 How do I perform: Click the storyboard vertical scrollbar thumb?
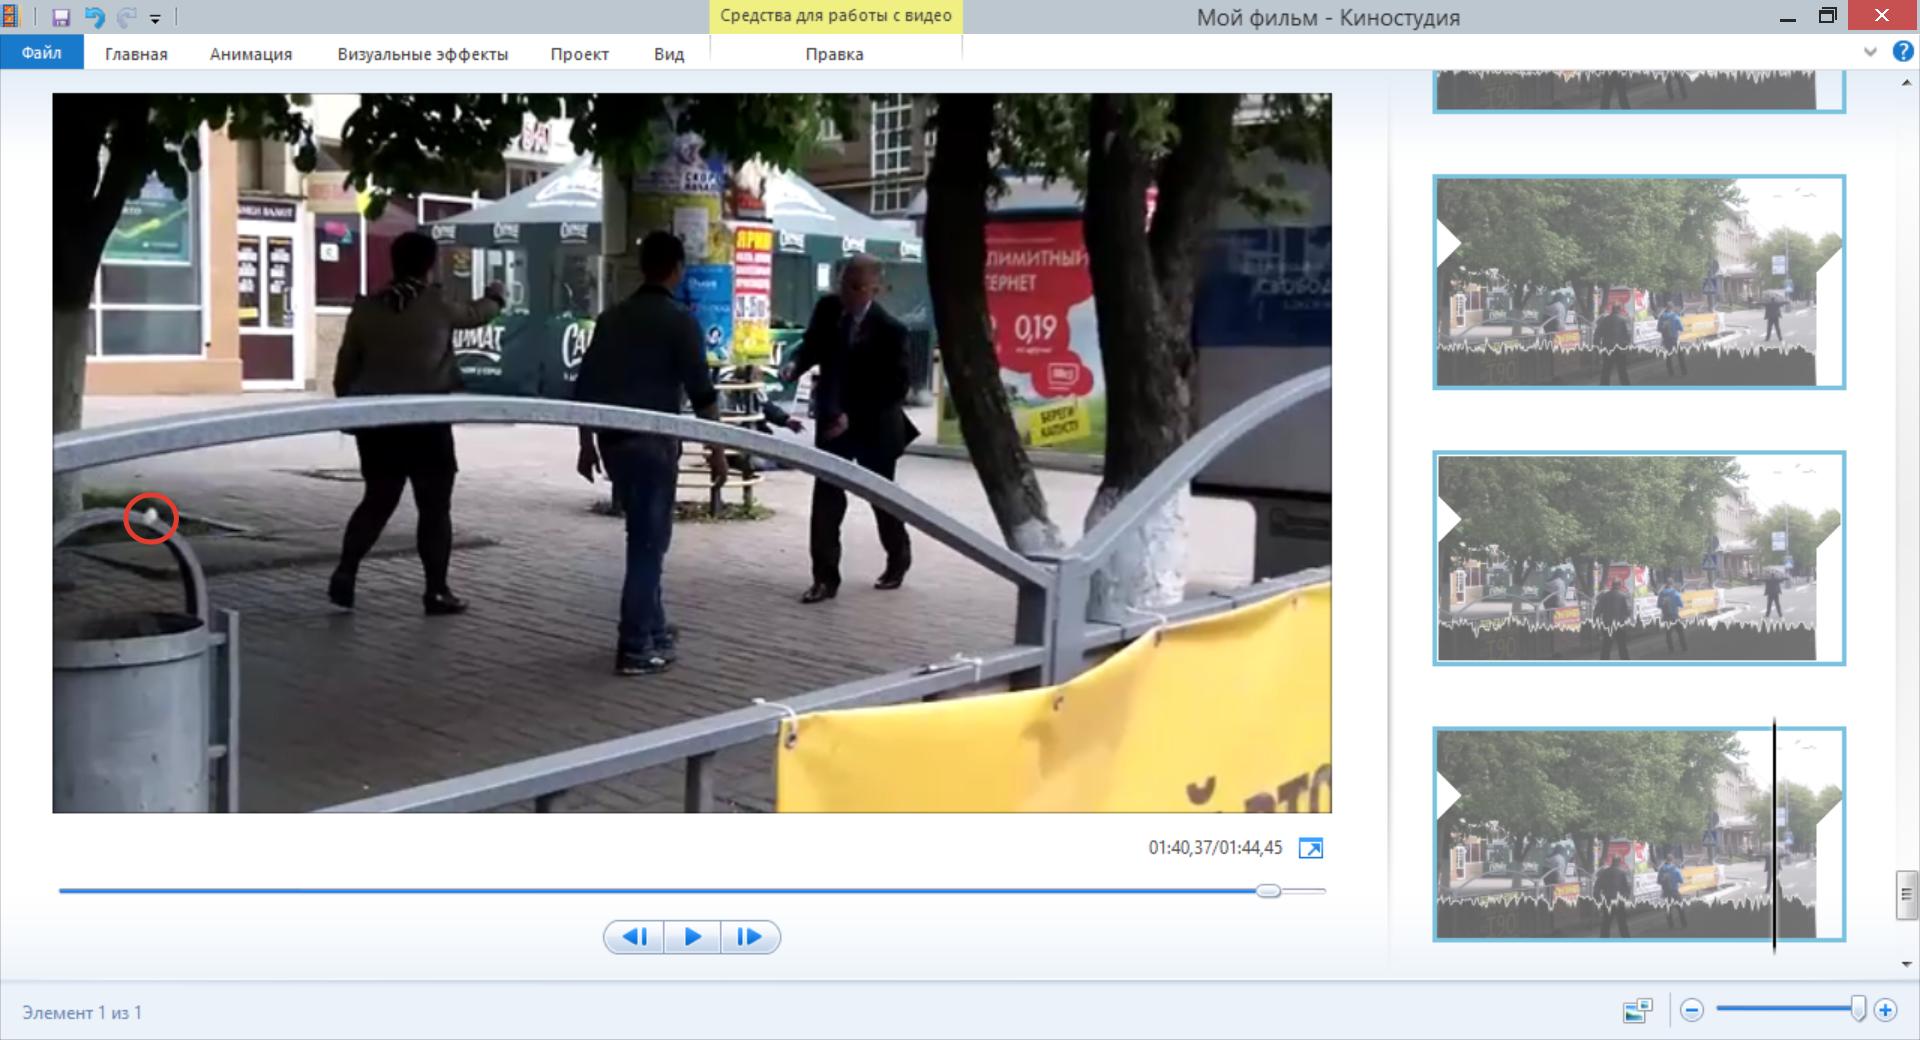click(x=1906, y=895)
